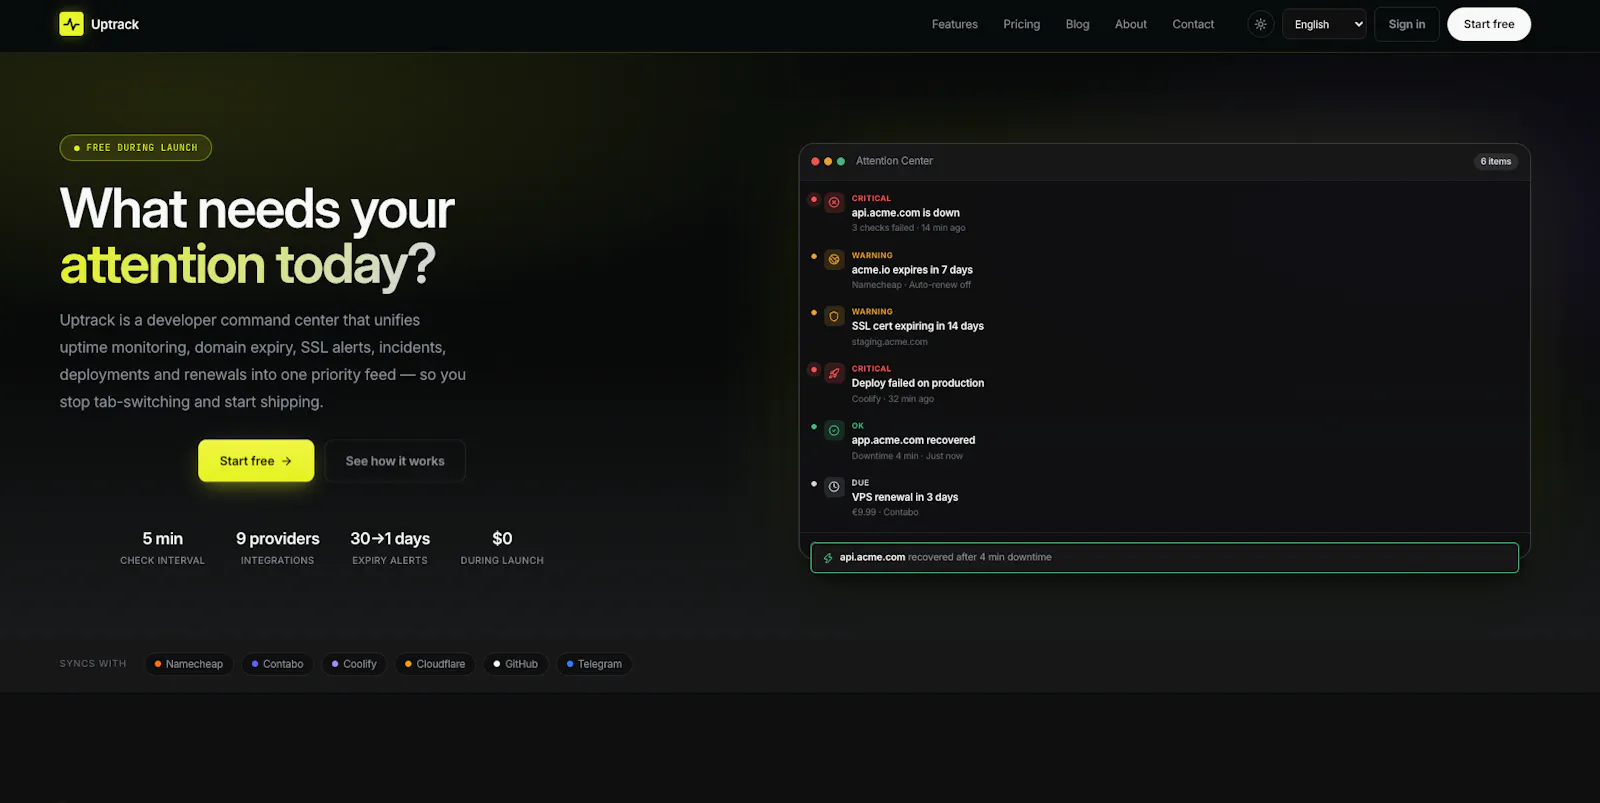Click "Namecheap · Auto-renew off" detail
The height and width of the screenshot is (803, 1600).
911,285
